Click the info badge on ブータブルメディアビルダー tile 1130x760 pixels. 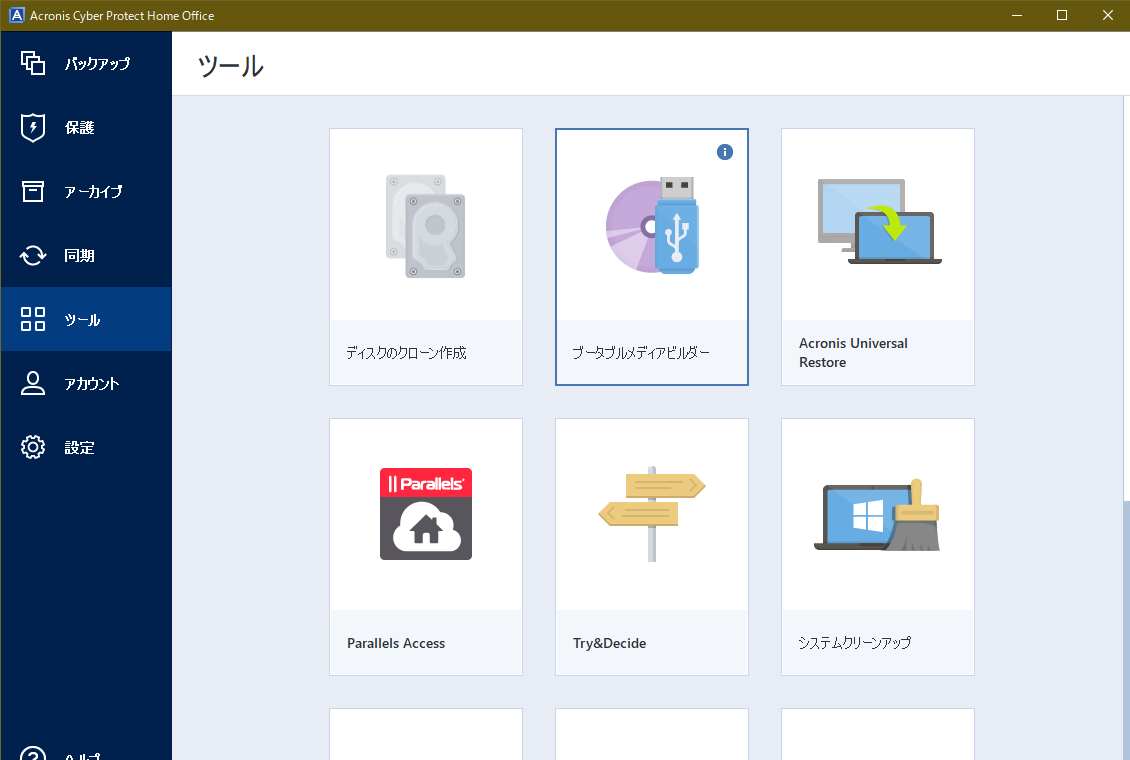pos(724,152)
